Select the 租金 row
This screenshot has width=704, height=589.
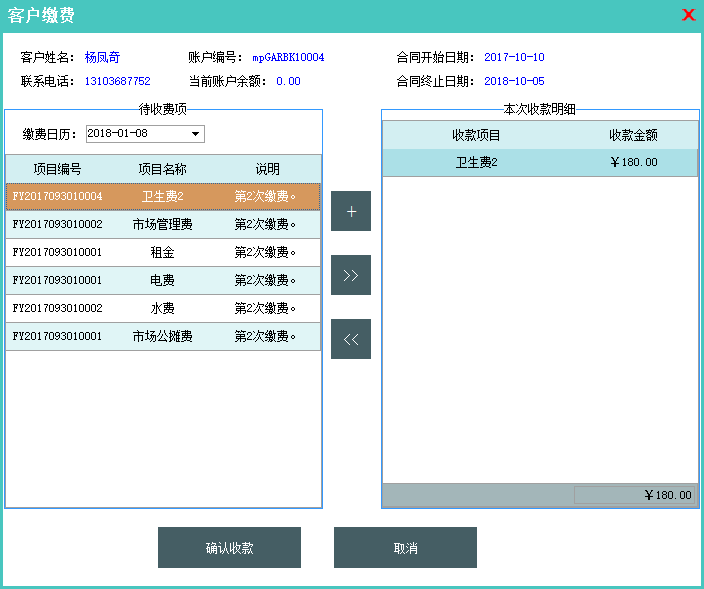[x=162, y=253]
